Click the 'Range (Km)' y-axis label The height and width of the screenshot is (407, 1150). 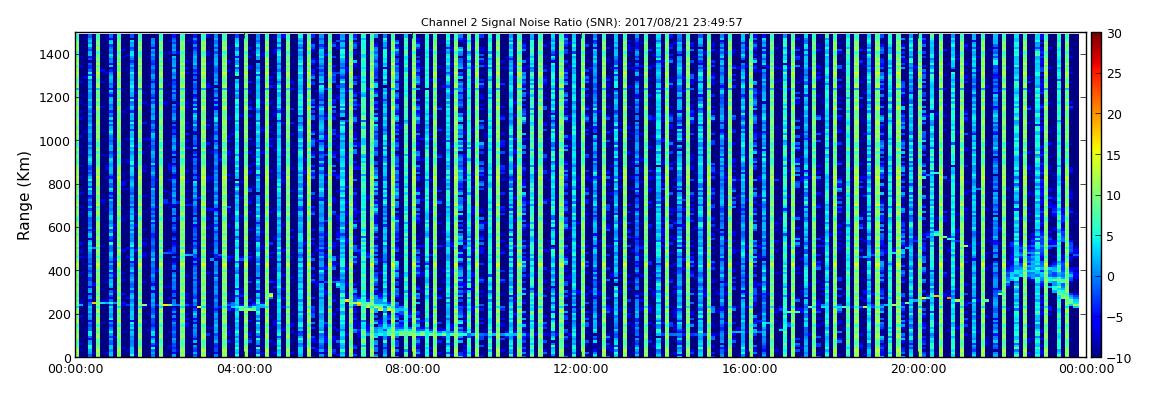click(24, 196)
